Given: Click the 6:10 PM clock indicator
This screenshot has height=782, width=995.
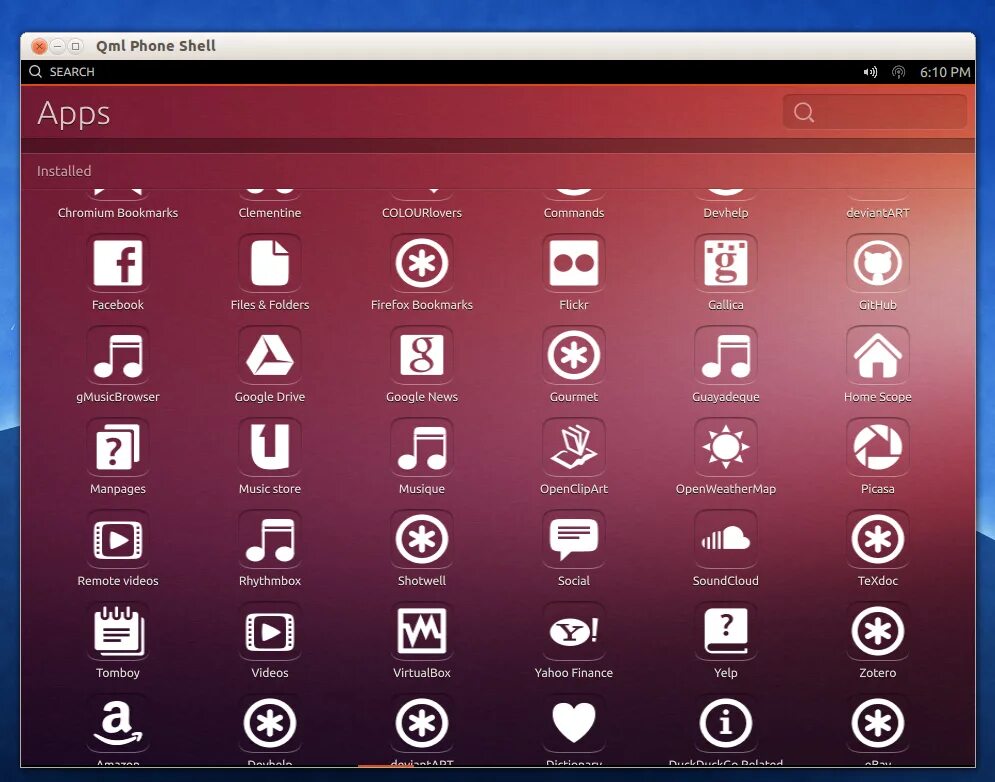Looking at the screenshot, I should pos(945,72).
